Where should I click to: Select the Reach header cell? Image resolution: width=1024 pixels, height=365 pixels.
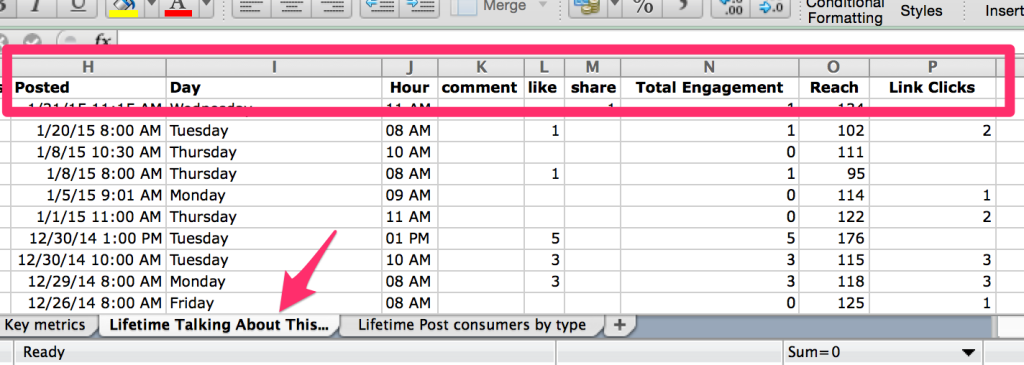834,87
